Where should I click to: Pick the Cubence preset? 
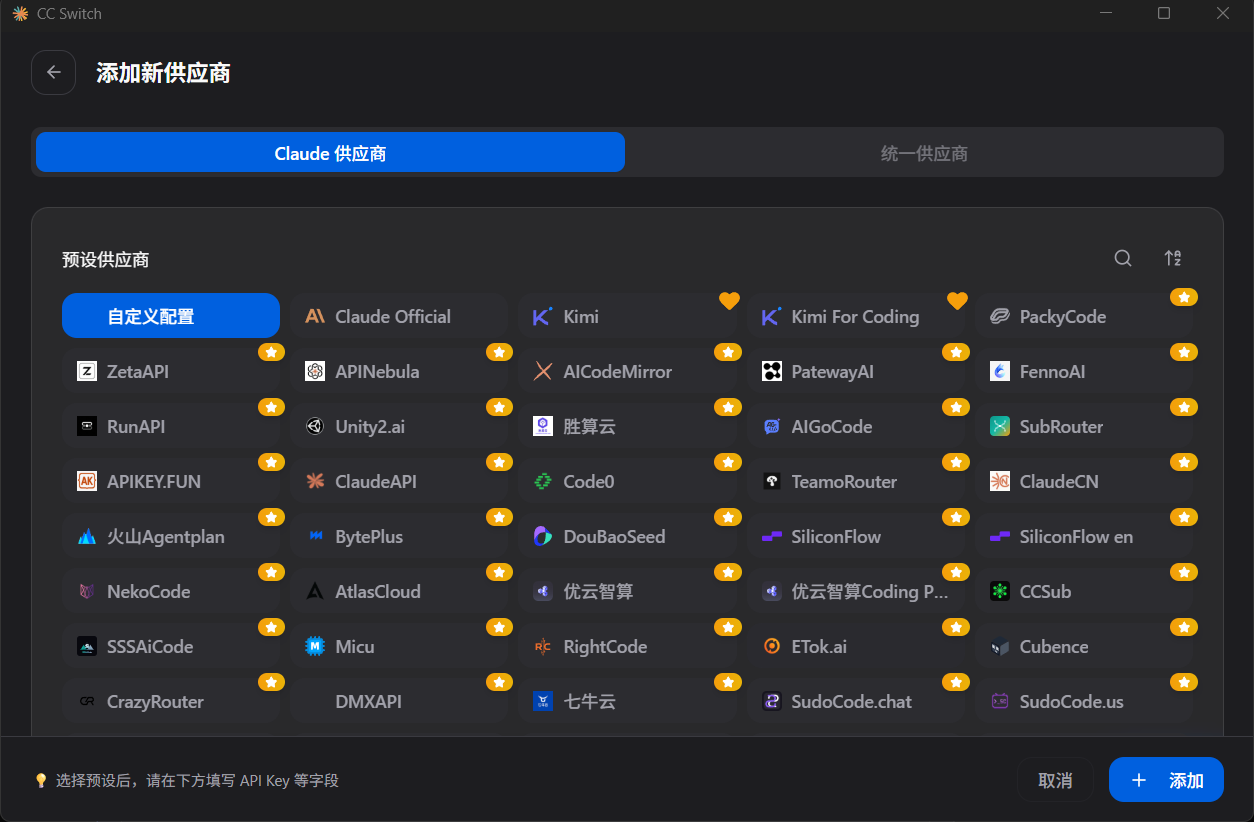click(1084, 646)
